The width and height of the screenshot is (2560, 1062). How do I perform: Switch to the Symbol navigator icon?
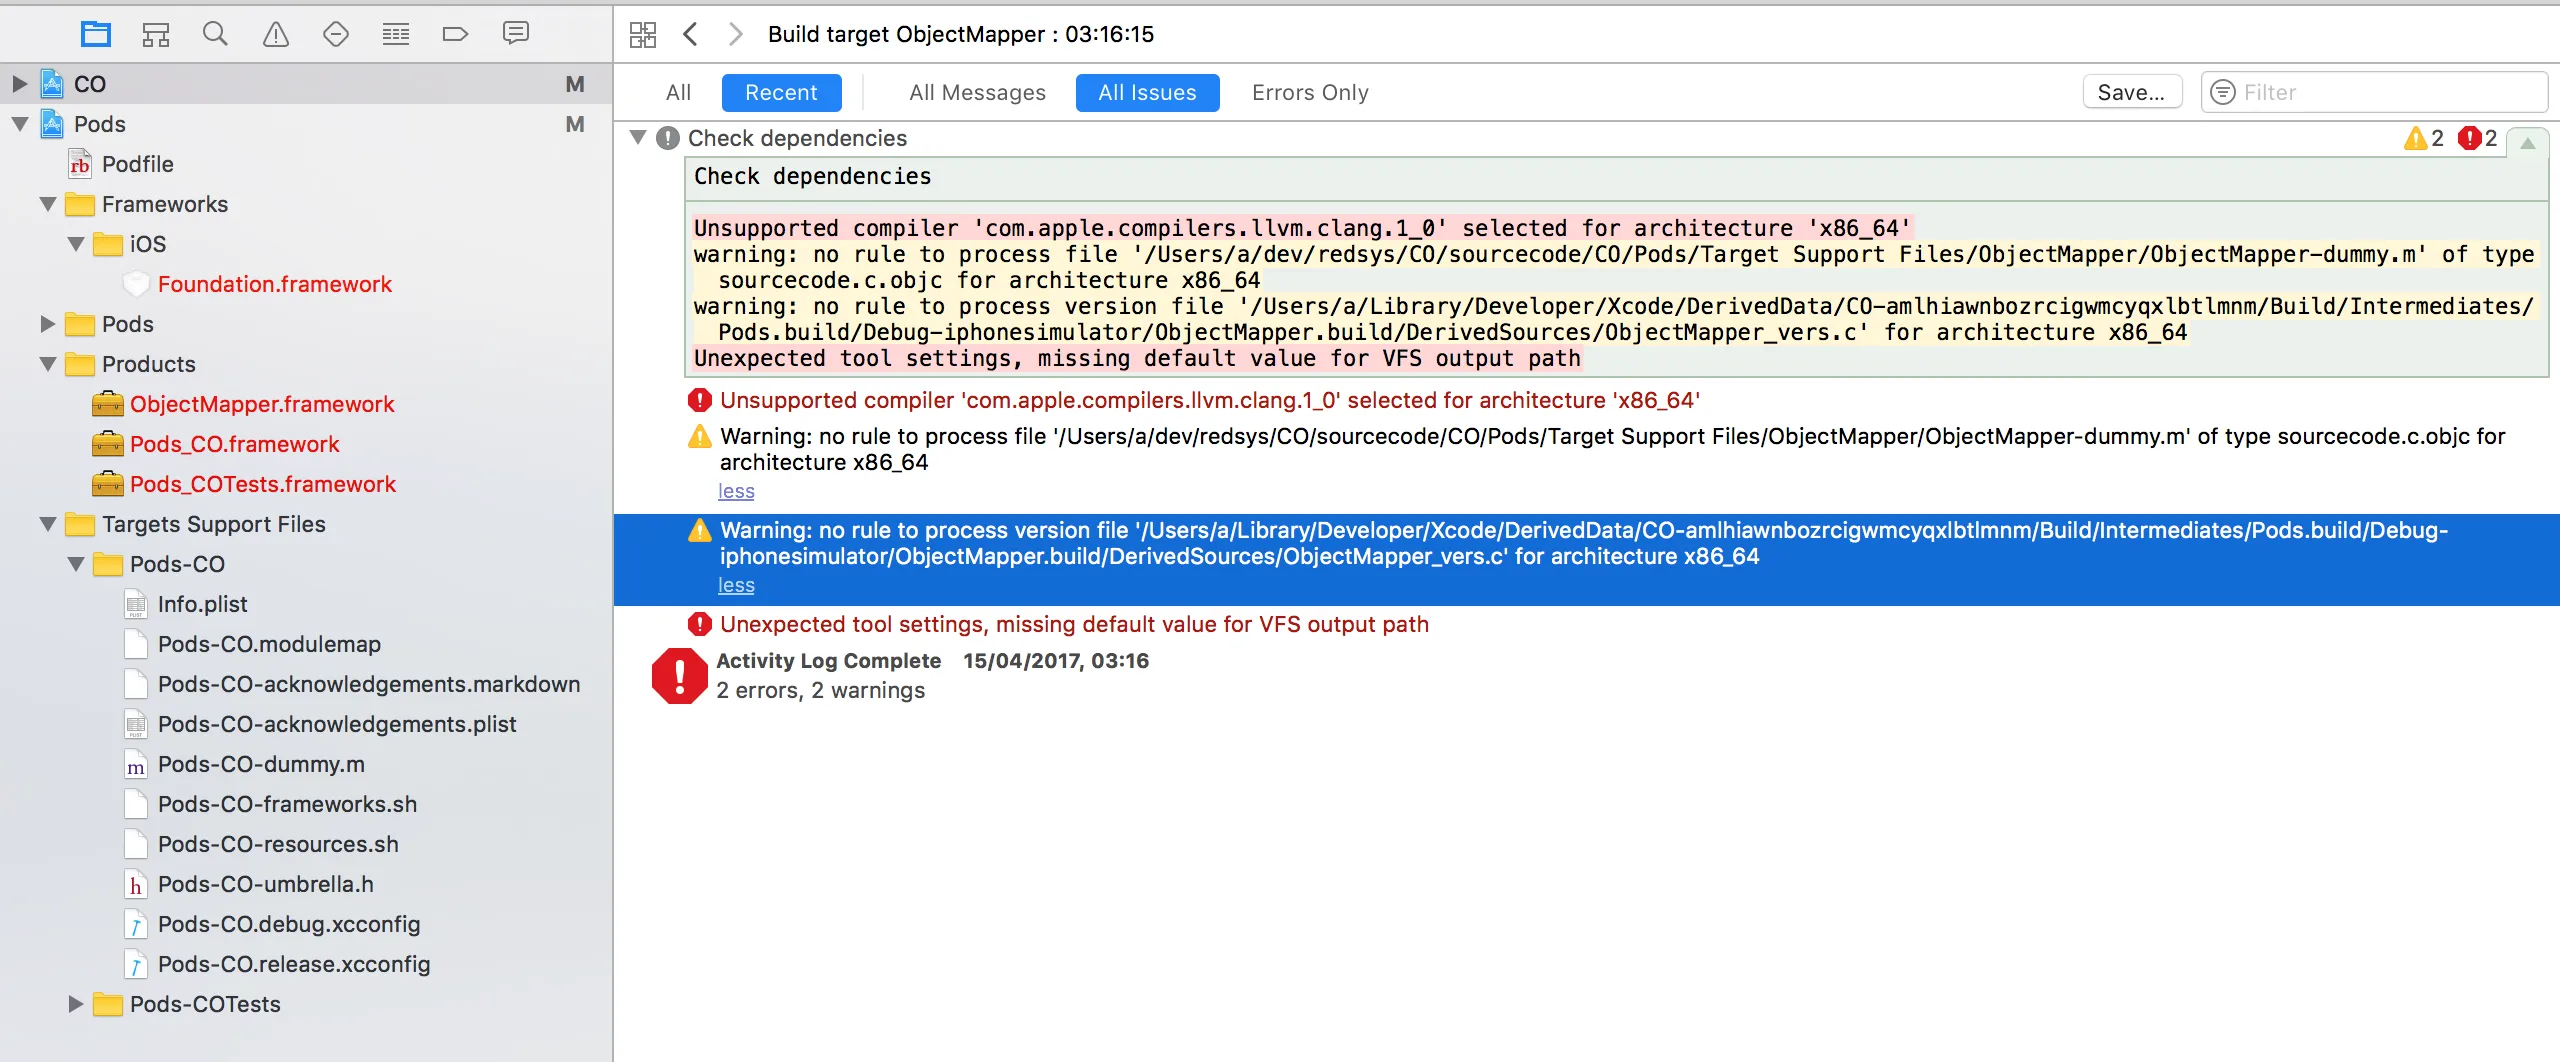[156, 34]
